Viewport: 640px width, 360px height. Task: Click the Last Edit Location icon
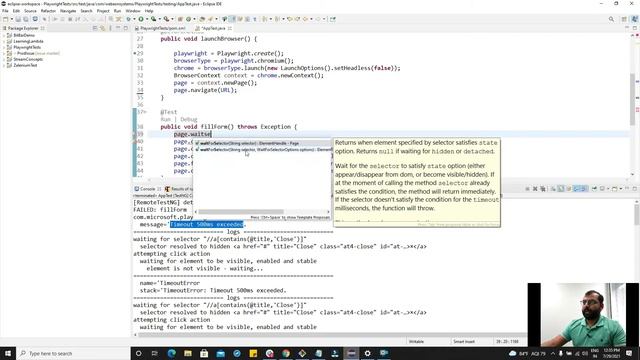tap(289, 19)
